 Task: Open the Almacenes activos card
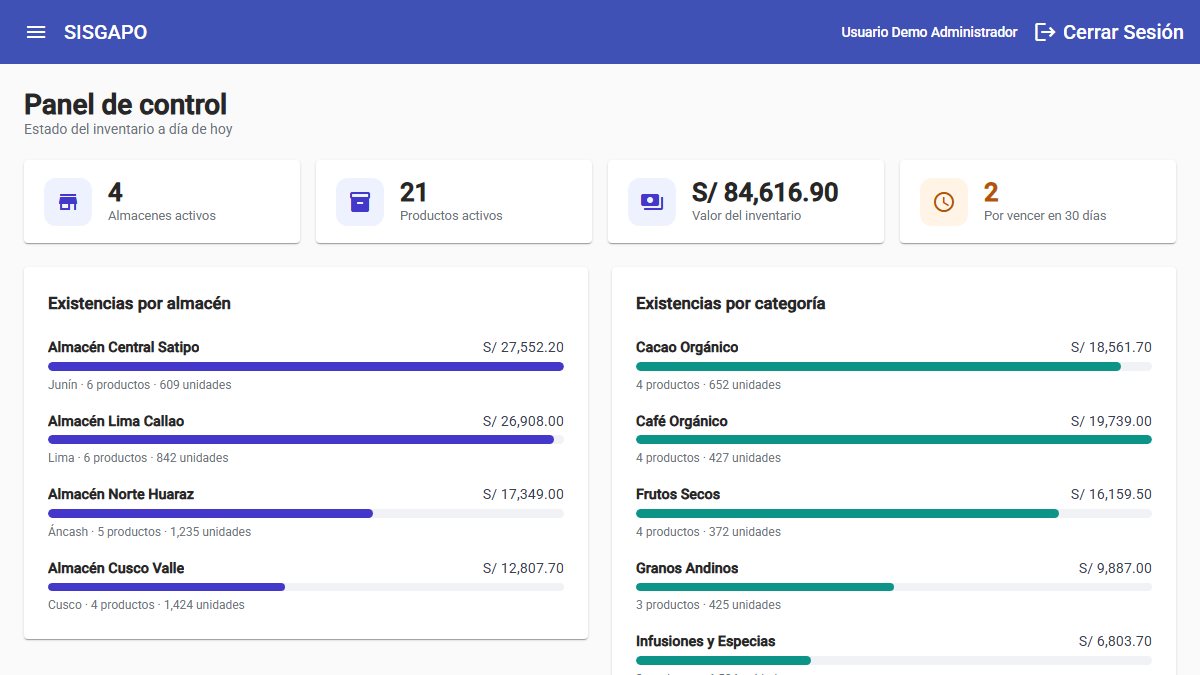(162, 201)
